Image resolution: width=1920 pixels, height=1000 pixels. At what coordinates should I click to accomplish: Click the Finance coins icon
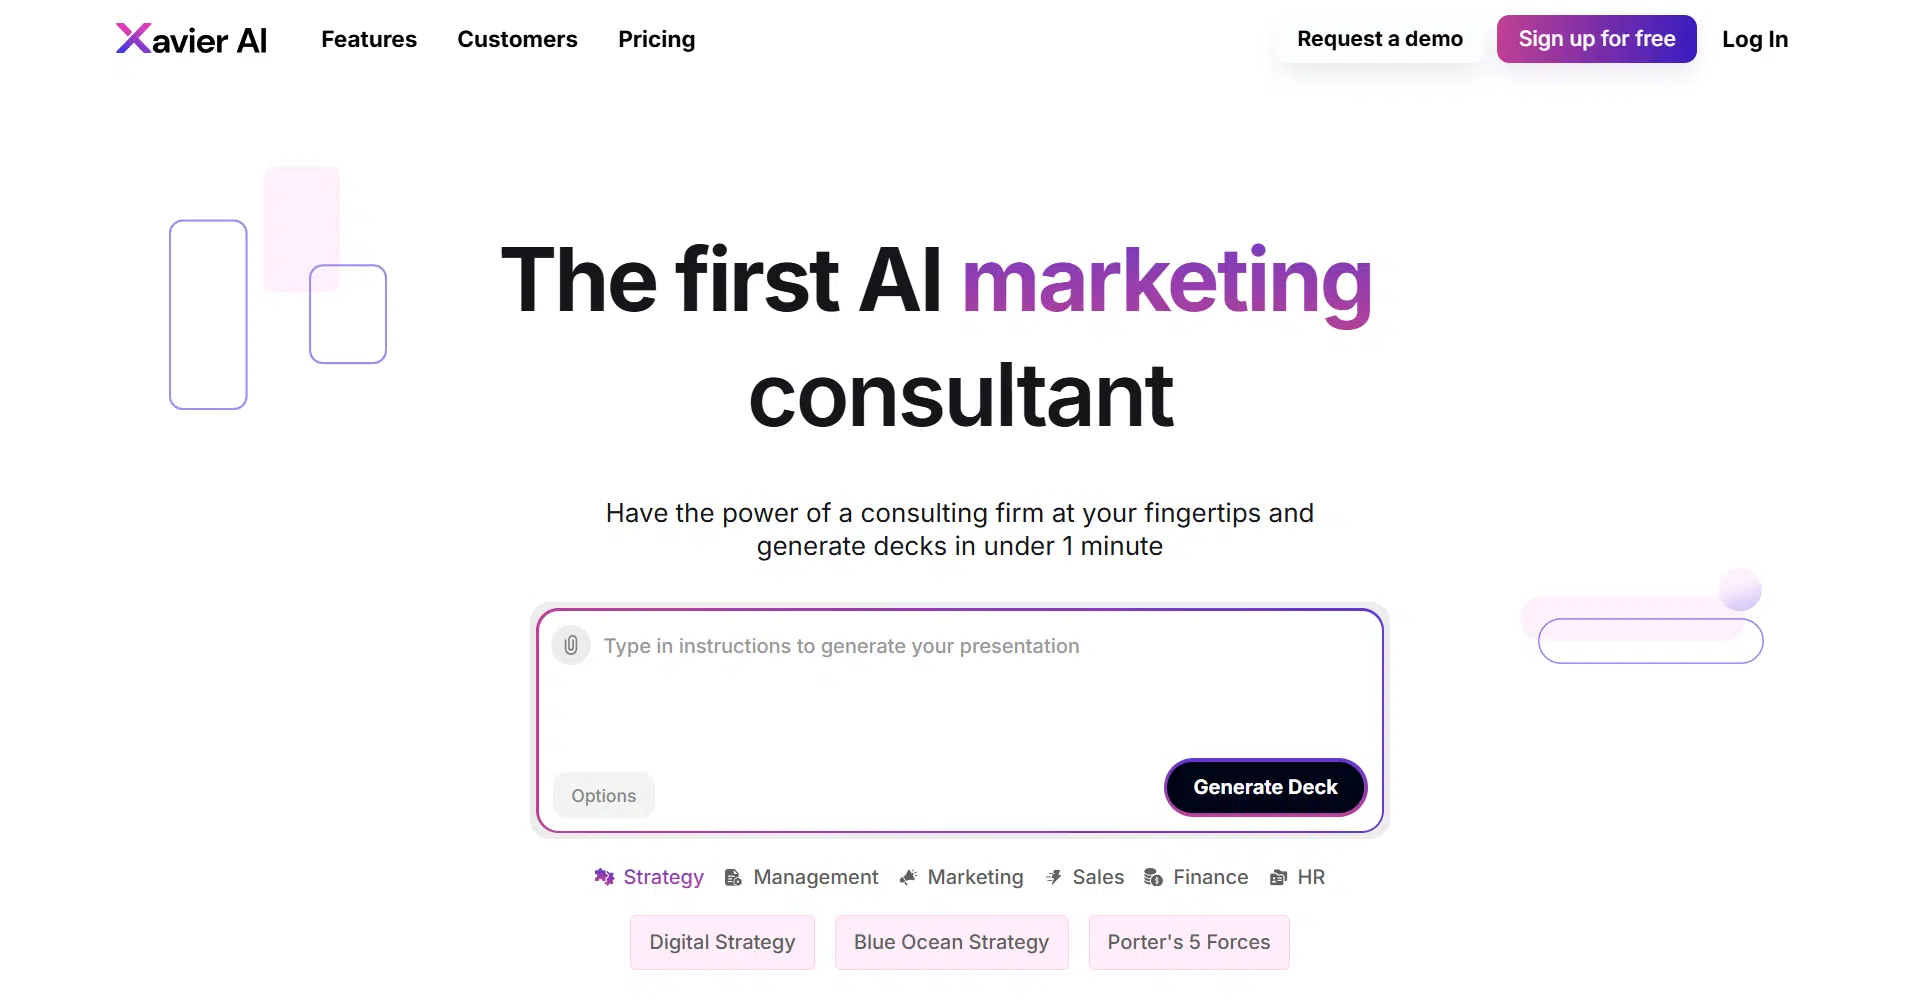[x=1153, y=877]
